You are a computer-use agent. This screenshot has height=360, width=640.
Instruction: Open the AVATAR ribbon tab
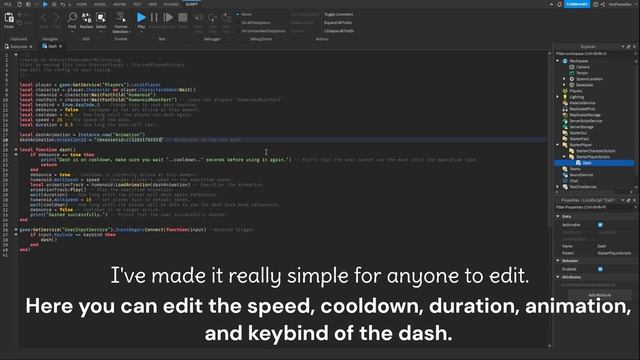(120, 4)
